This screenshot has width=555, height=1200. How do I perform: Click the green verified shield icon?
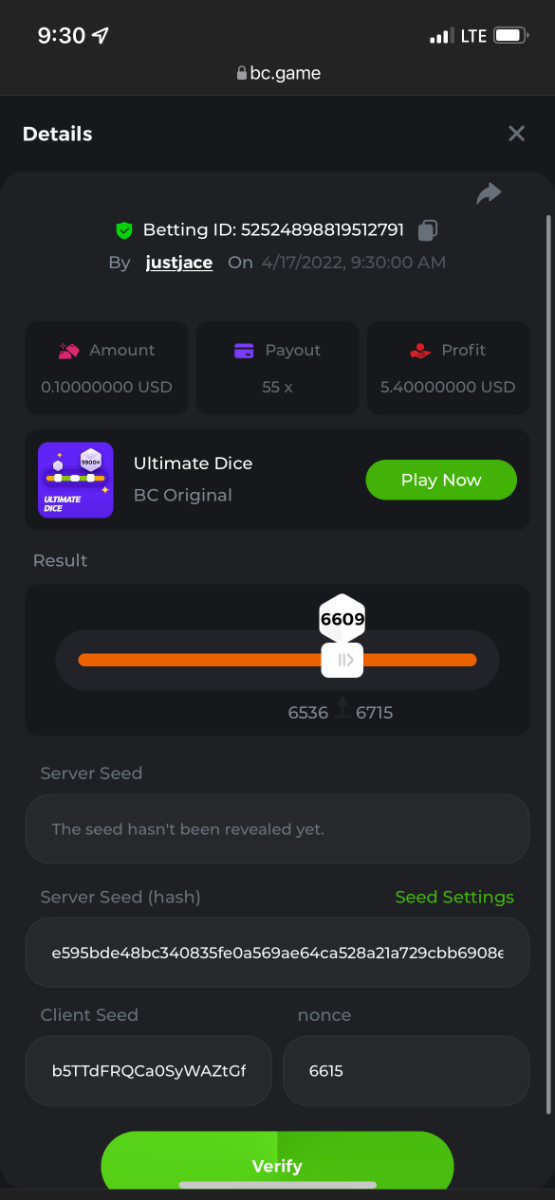click(x=124, y=230)
